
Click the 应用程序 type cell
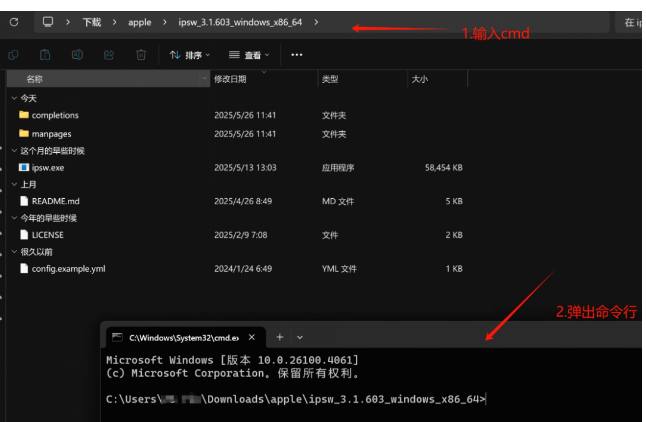[338, 168]
